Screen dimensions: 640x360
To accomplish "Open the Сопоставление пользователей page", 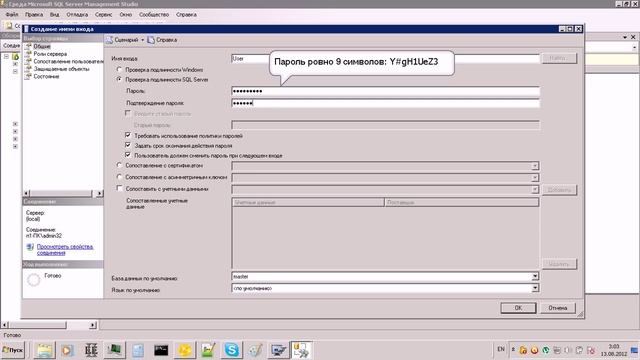I will pos(68,61).
